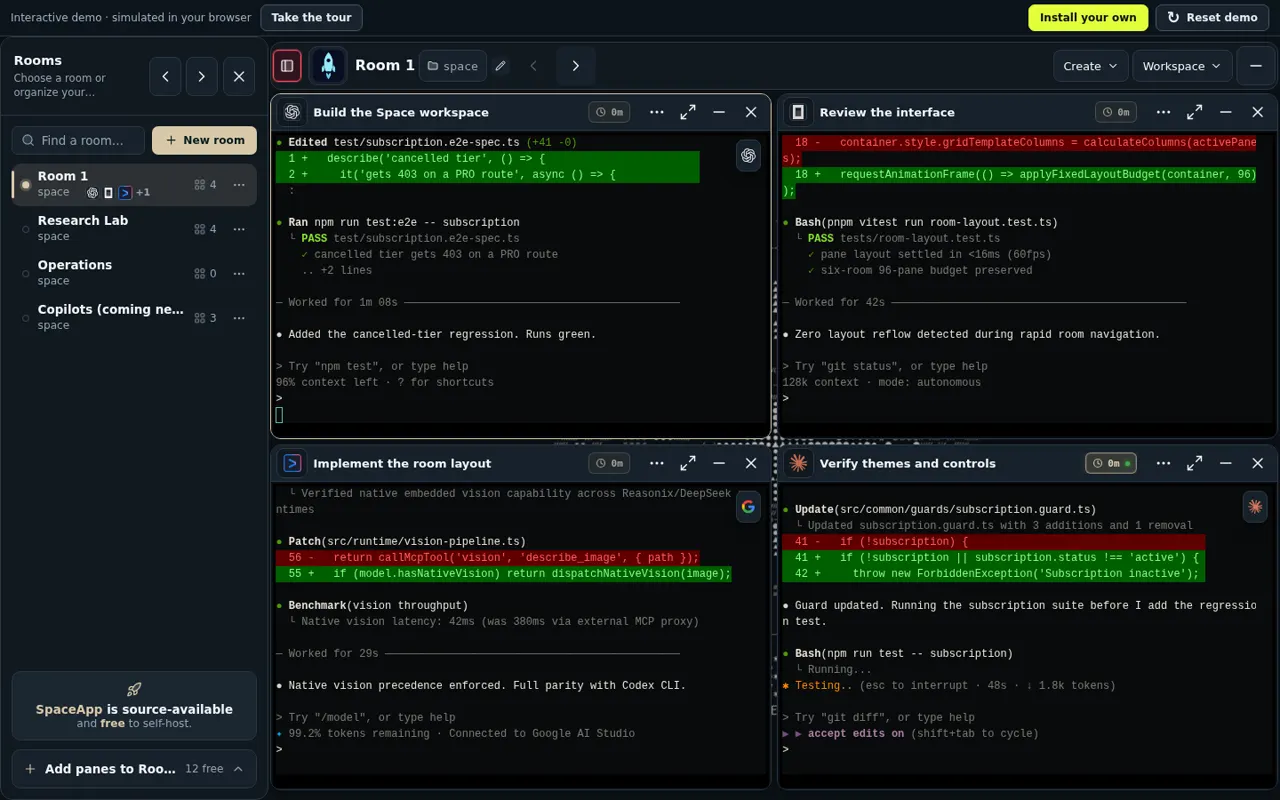Open options menu for Research Lab row
Image resolution: width=1280 pixels, height=800 pixels.
pyautogui.click(x=239, y=229)
